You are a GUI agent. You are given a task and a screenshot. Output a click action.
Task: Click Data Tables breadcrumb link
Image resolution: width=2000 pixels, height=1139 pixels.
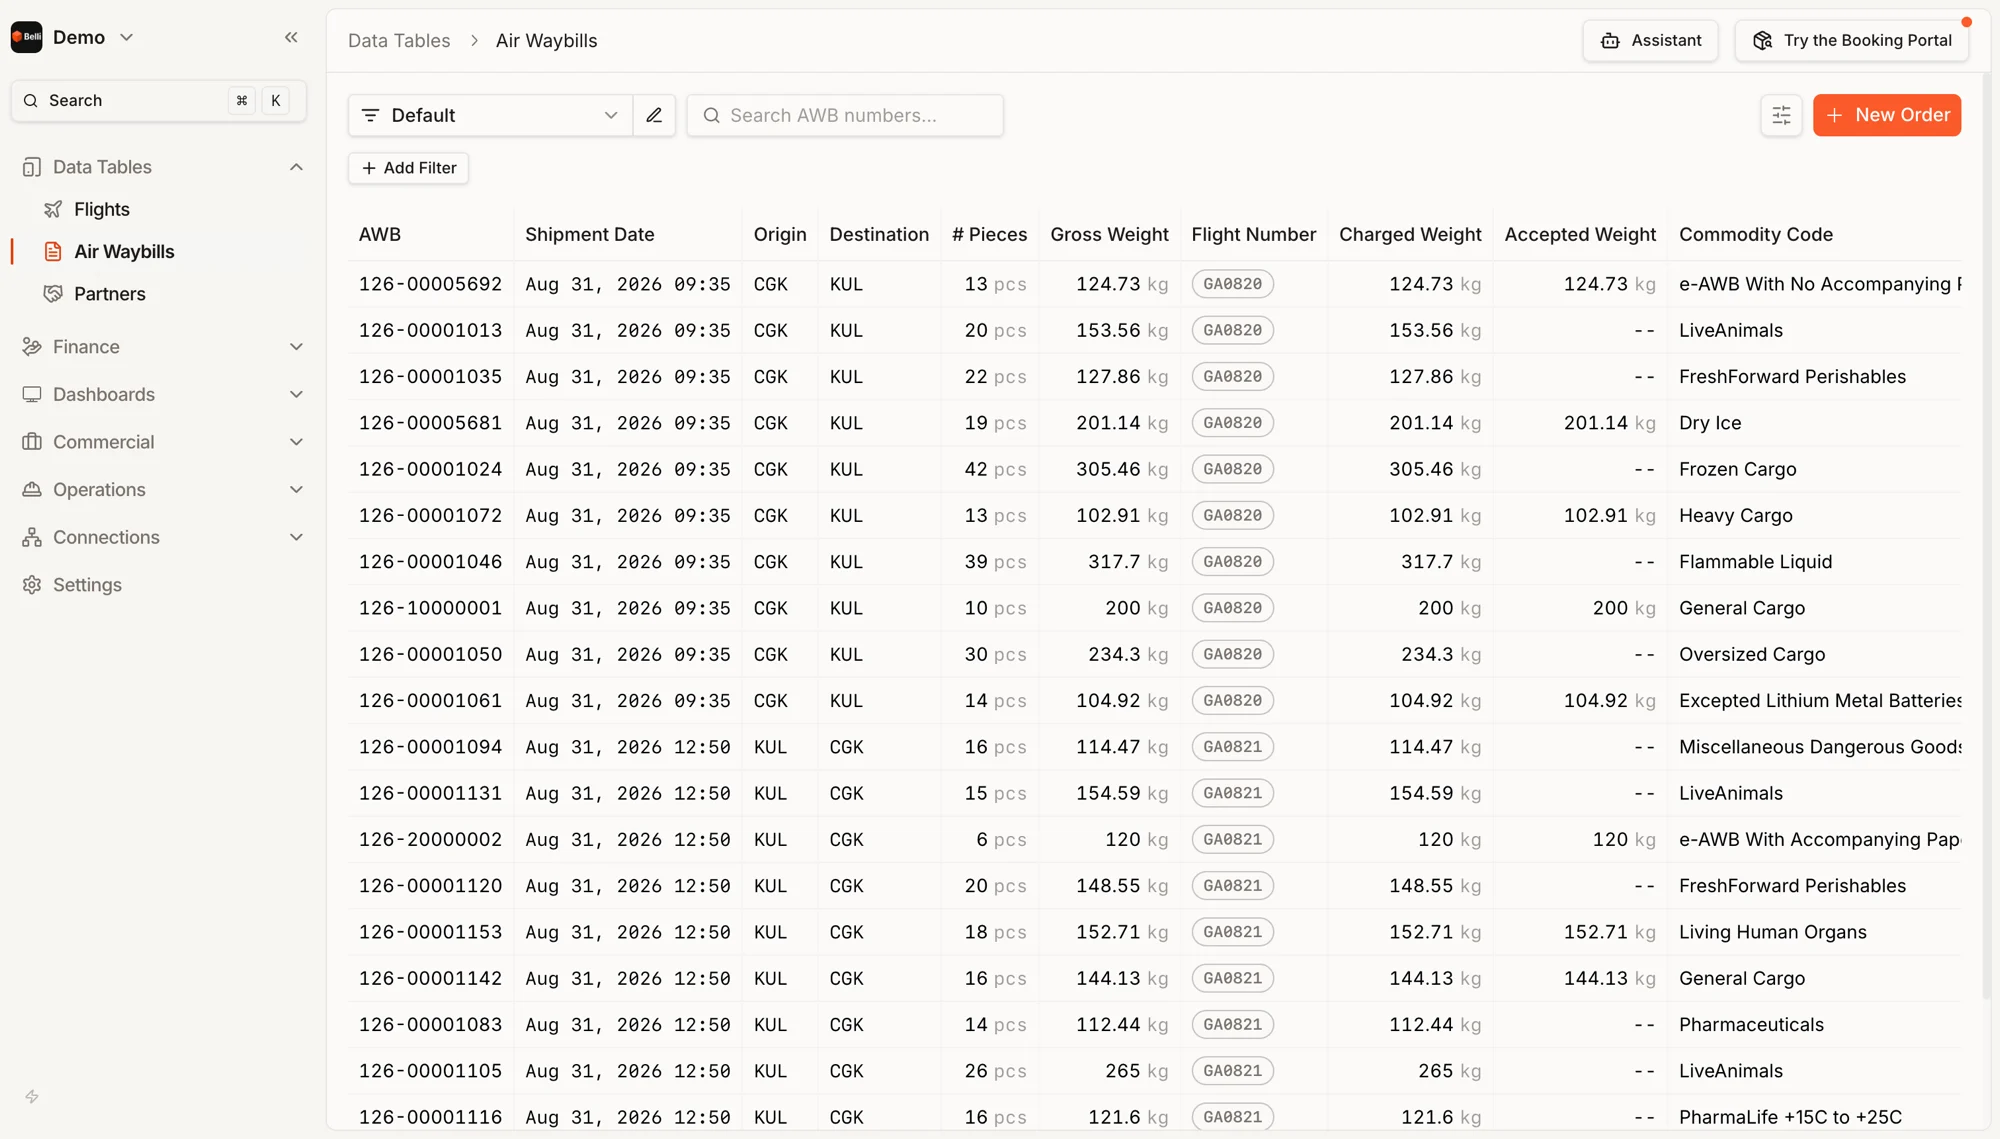click(x=399, y=41)
